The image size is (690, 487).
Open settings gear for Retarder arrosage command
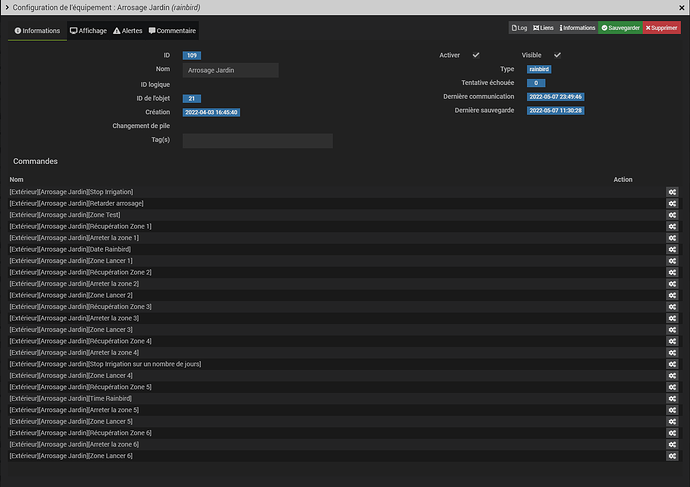(672, 203)
